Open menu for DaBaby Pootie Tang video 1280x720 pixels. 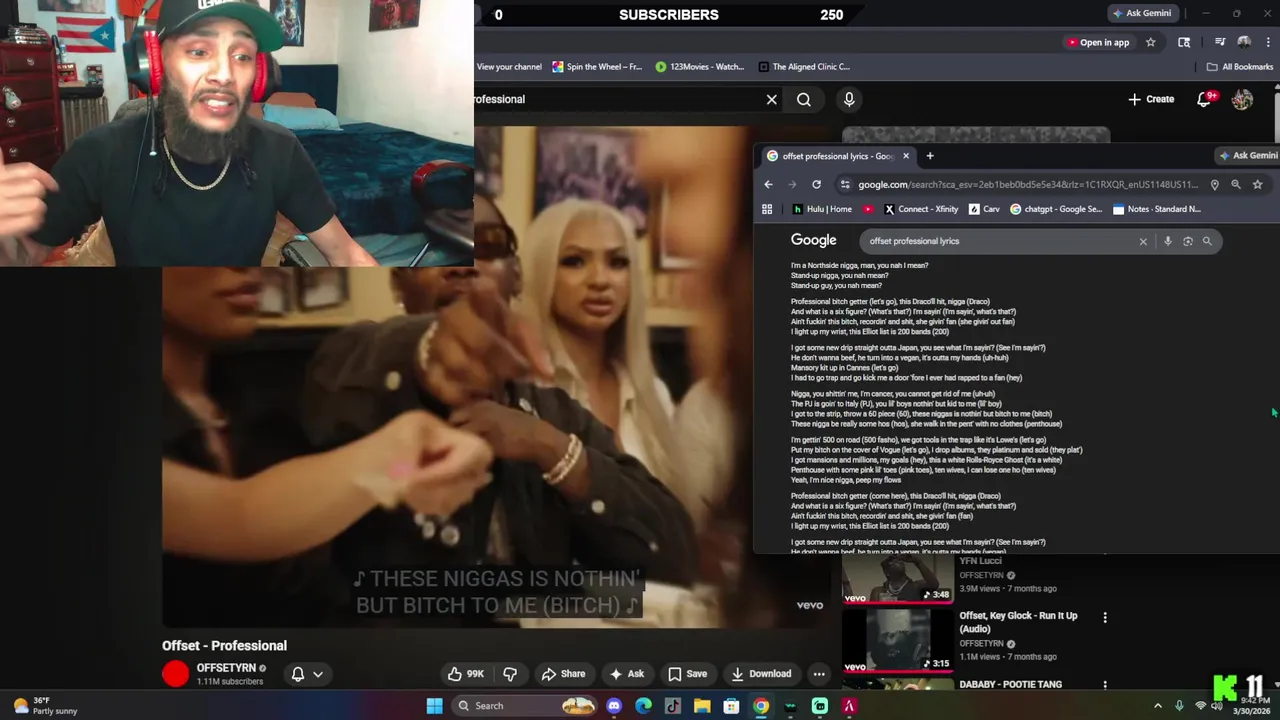[x=1105, y=686]
